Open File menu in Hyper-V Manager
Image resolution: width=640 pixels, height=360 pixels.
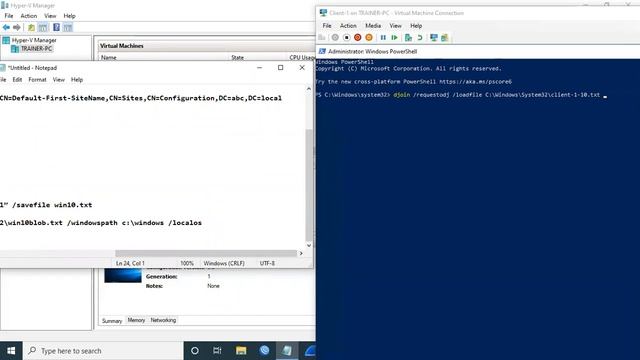(9, 16)
